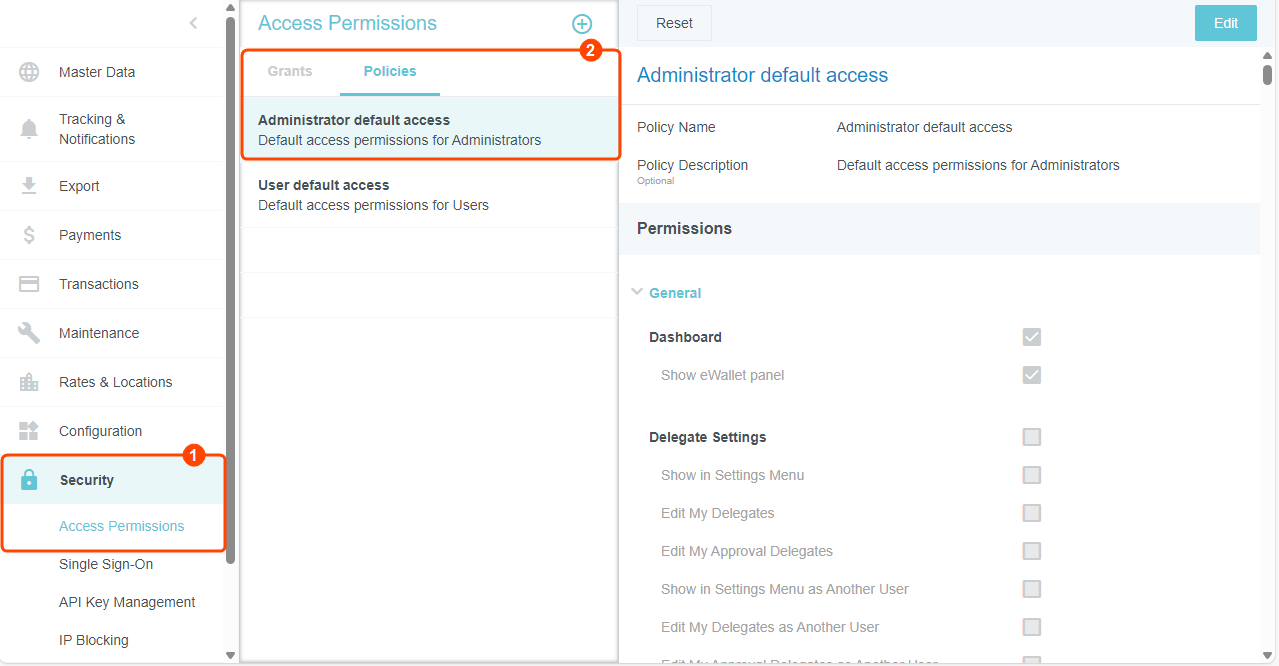Click the Security padlock icon
The width and height of the screenshot is (1279, 666).
28,479
